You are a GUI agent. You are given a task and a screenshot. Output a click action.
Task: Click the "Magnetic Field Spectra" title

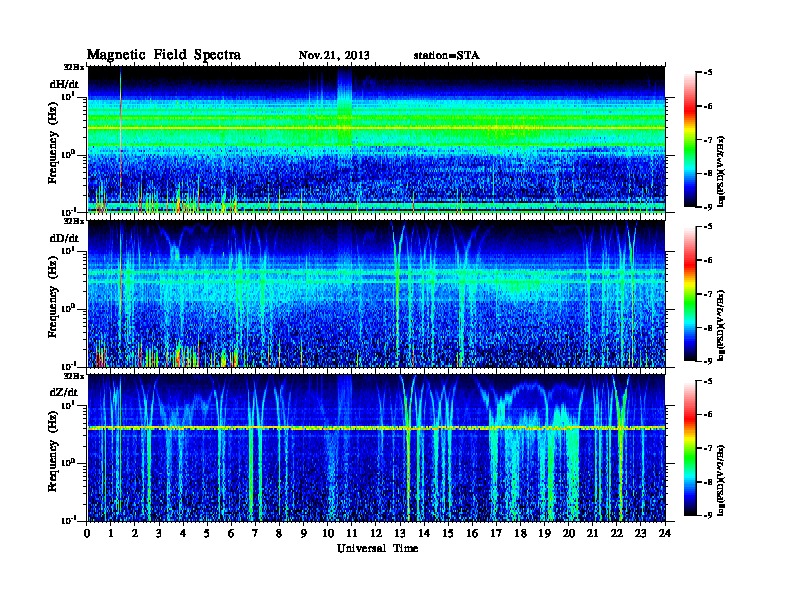point(164,55)
